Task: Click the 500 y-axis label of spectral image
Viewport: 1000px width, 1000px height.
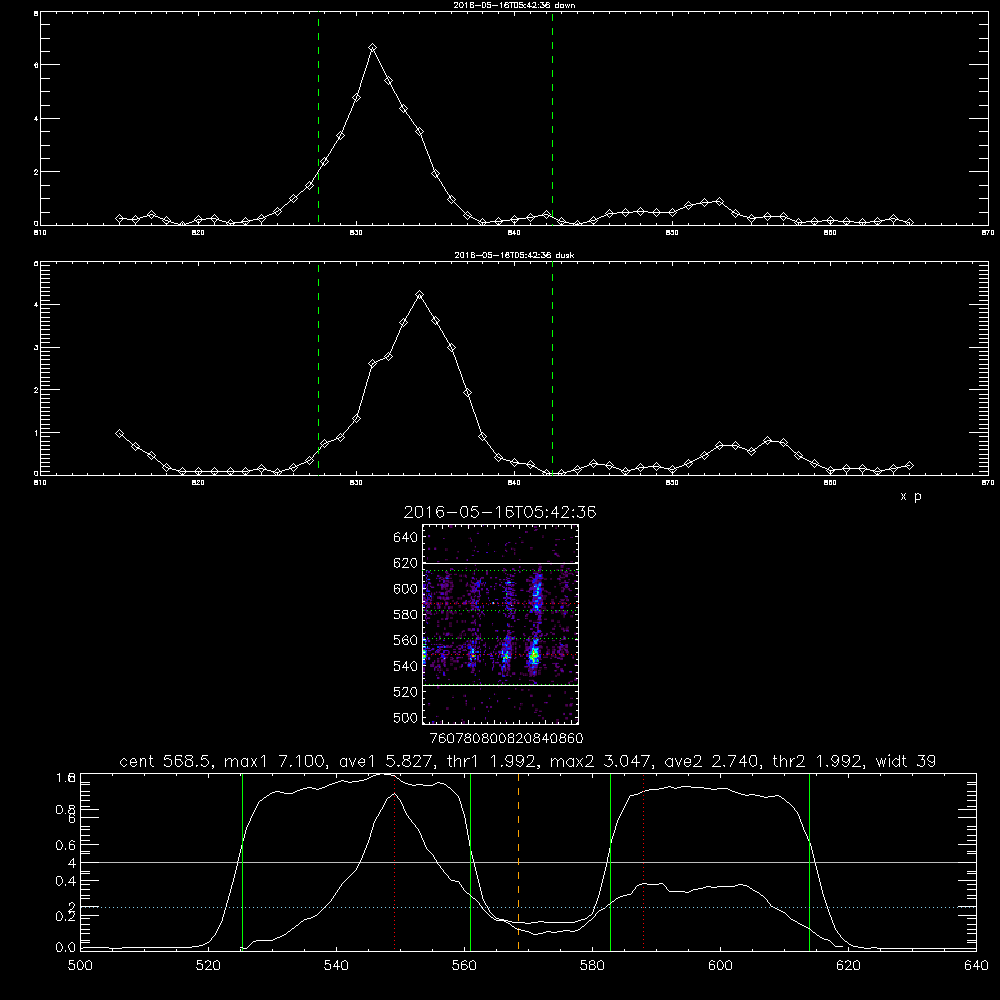Action: tap(406, 717)
